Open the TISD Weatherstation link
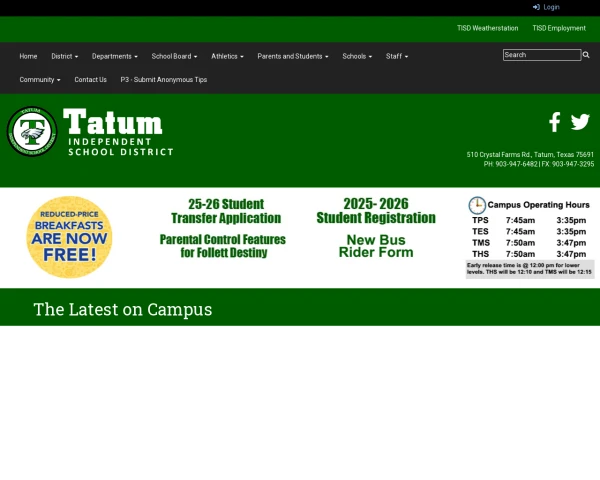The width and height of the screenshot is (600, 480). point(488,28)
